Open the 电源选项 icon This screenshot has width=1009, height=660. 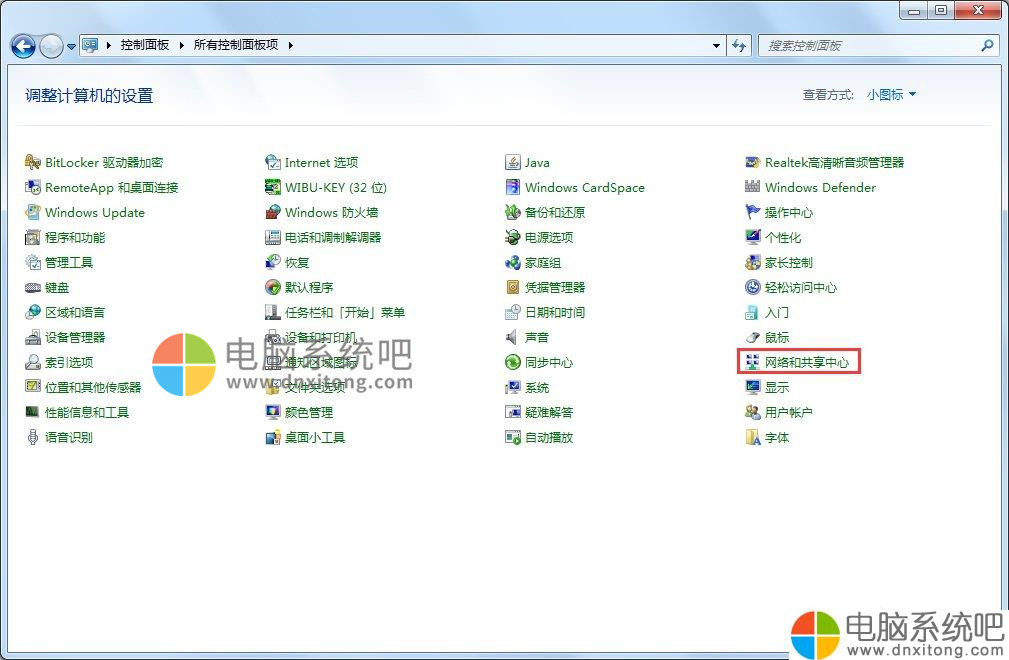point(513,237)
